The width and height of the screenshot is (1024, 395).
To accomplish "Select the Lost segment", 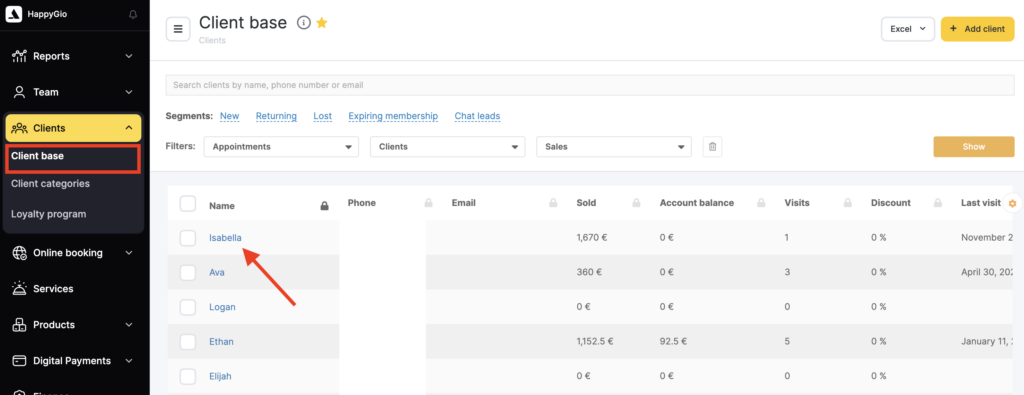I will coord(323,116).
